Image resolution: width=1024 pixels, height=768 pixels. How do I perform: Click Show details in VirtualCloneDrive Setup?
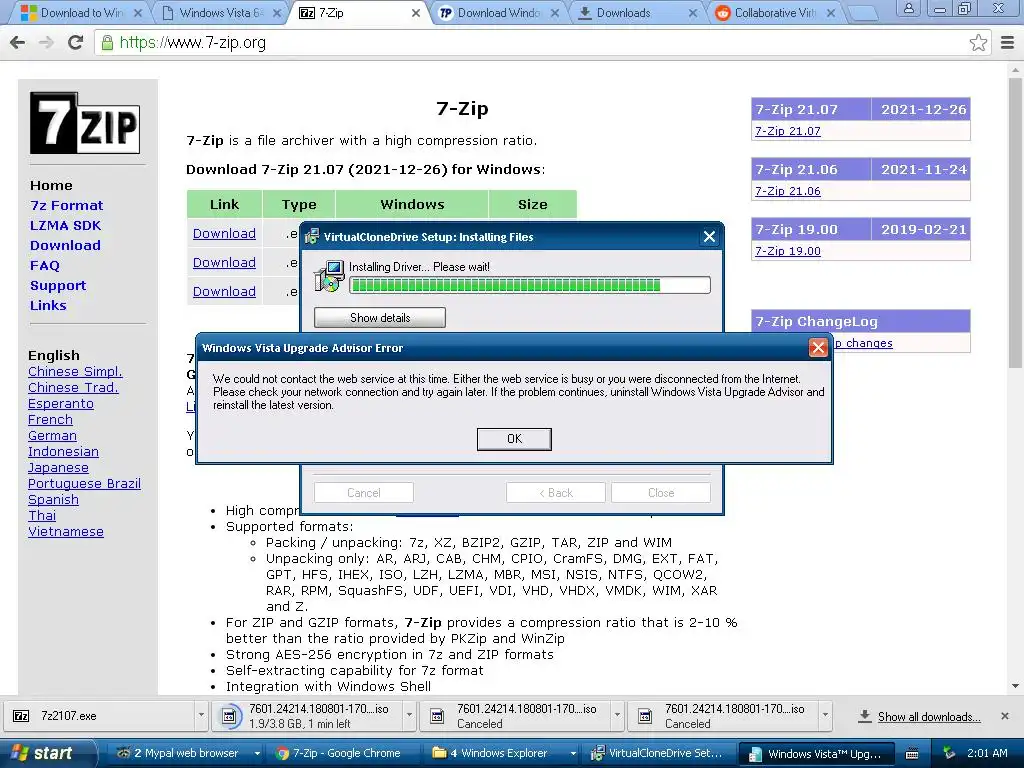379,317
